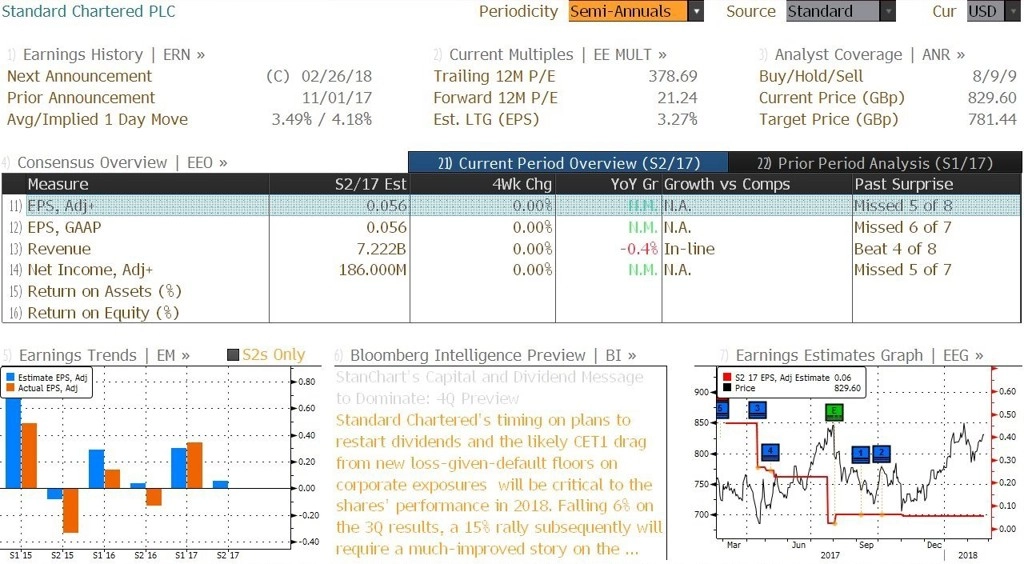1024x564 pixels.
Task: Open the Source Standard dropdown arrow
Action: click(x=888, y=11)
